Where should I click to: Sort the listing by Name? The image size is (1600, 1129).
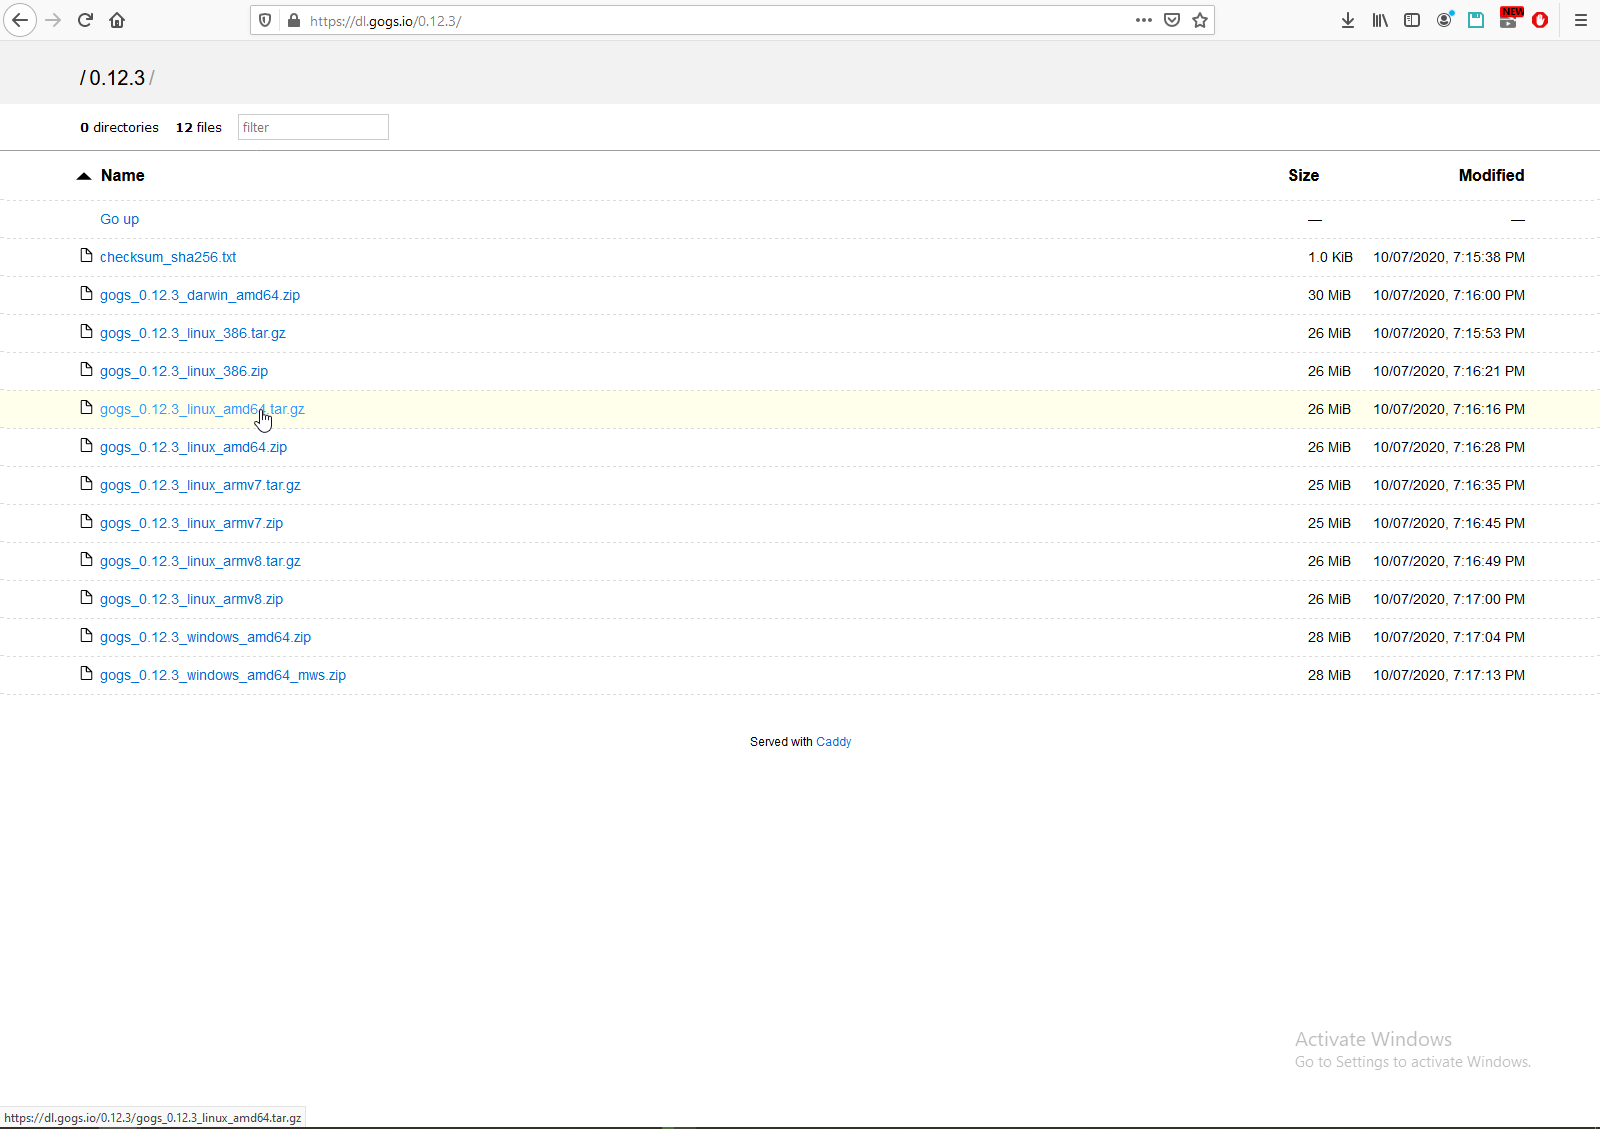click(122, 176)
